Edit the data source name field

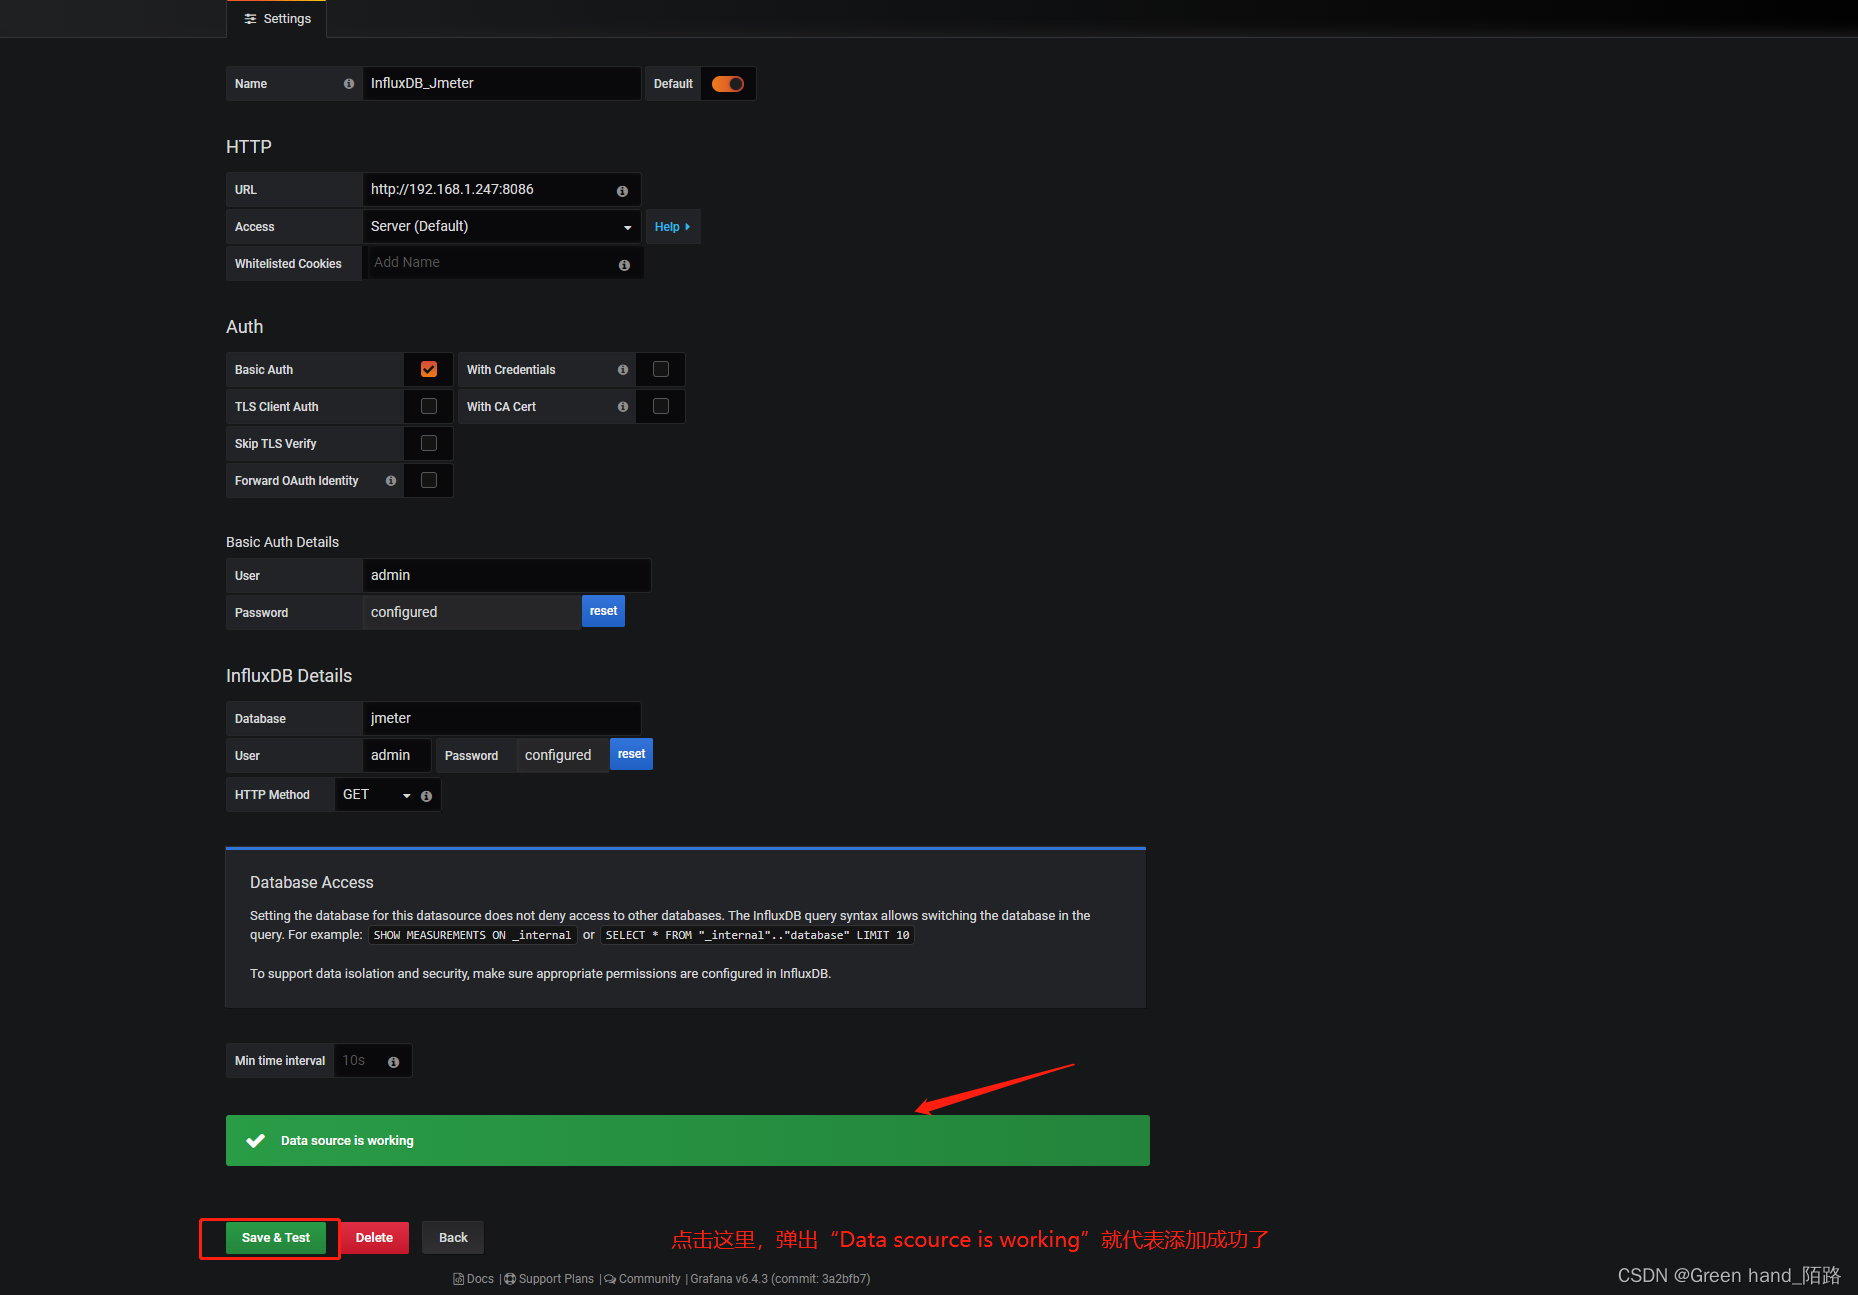[x=501, y=84]
